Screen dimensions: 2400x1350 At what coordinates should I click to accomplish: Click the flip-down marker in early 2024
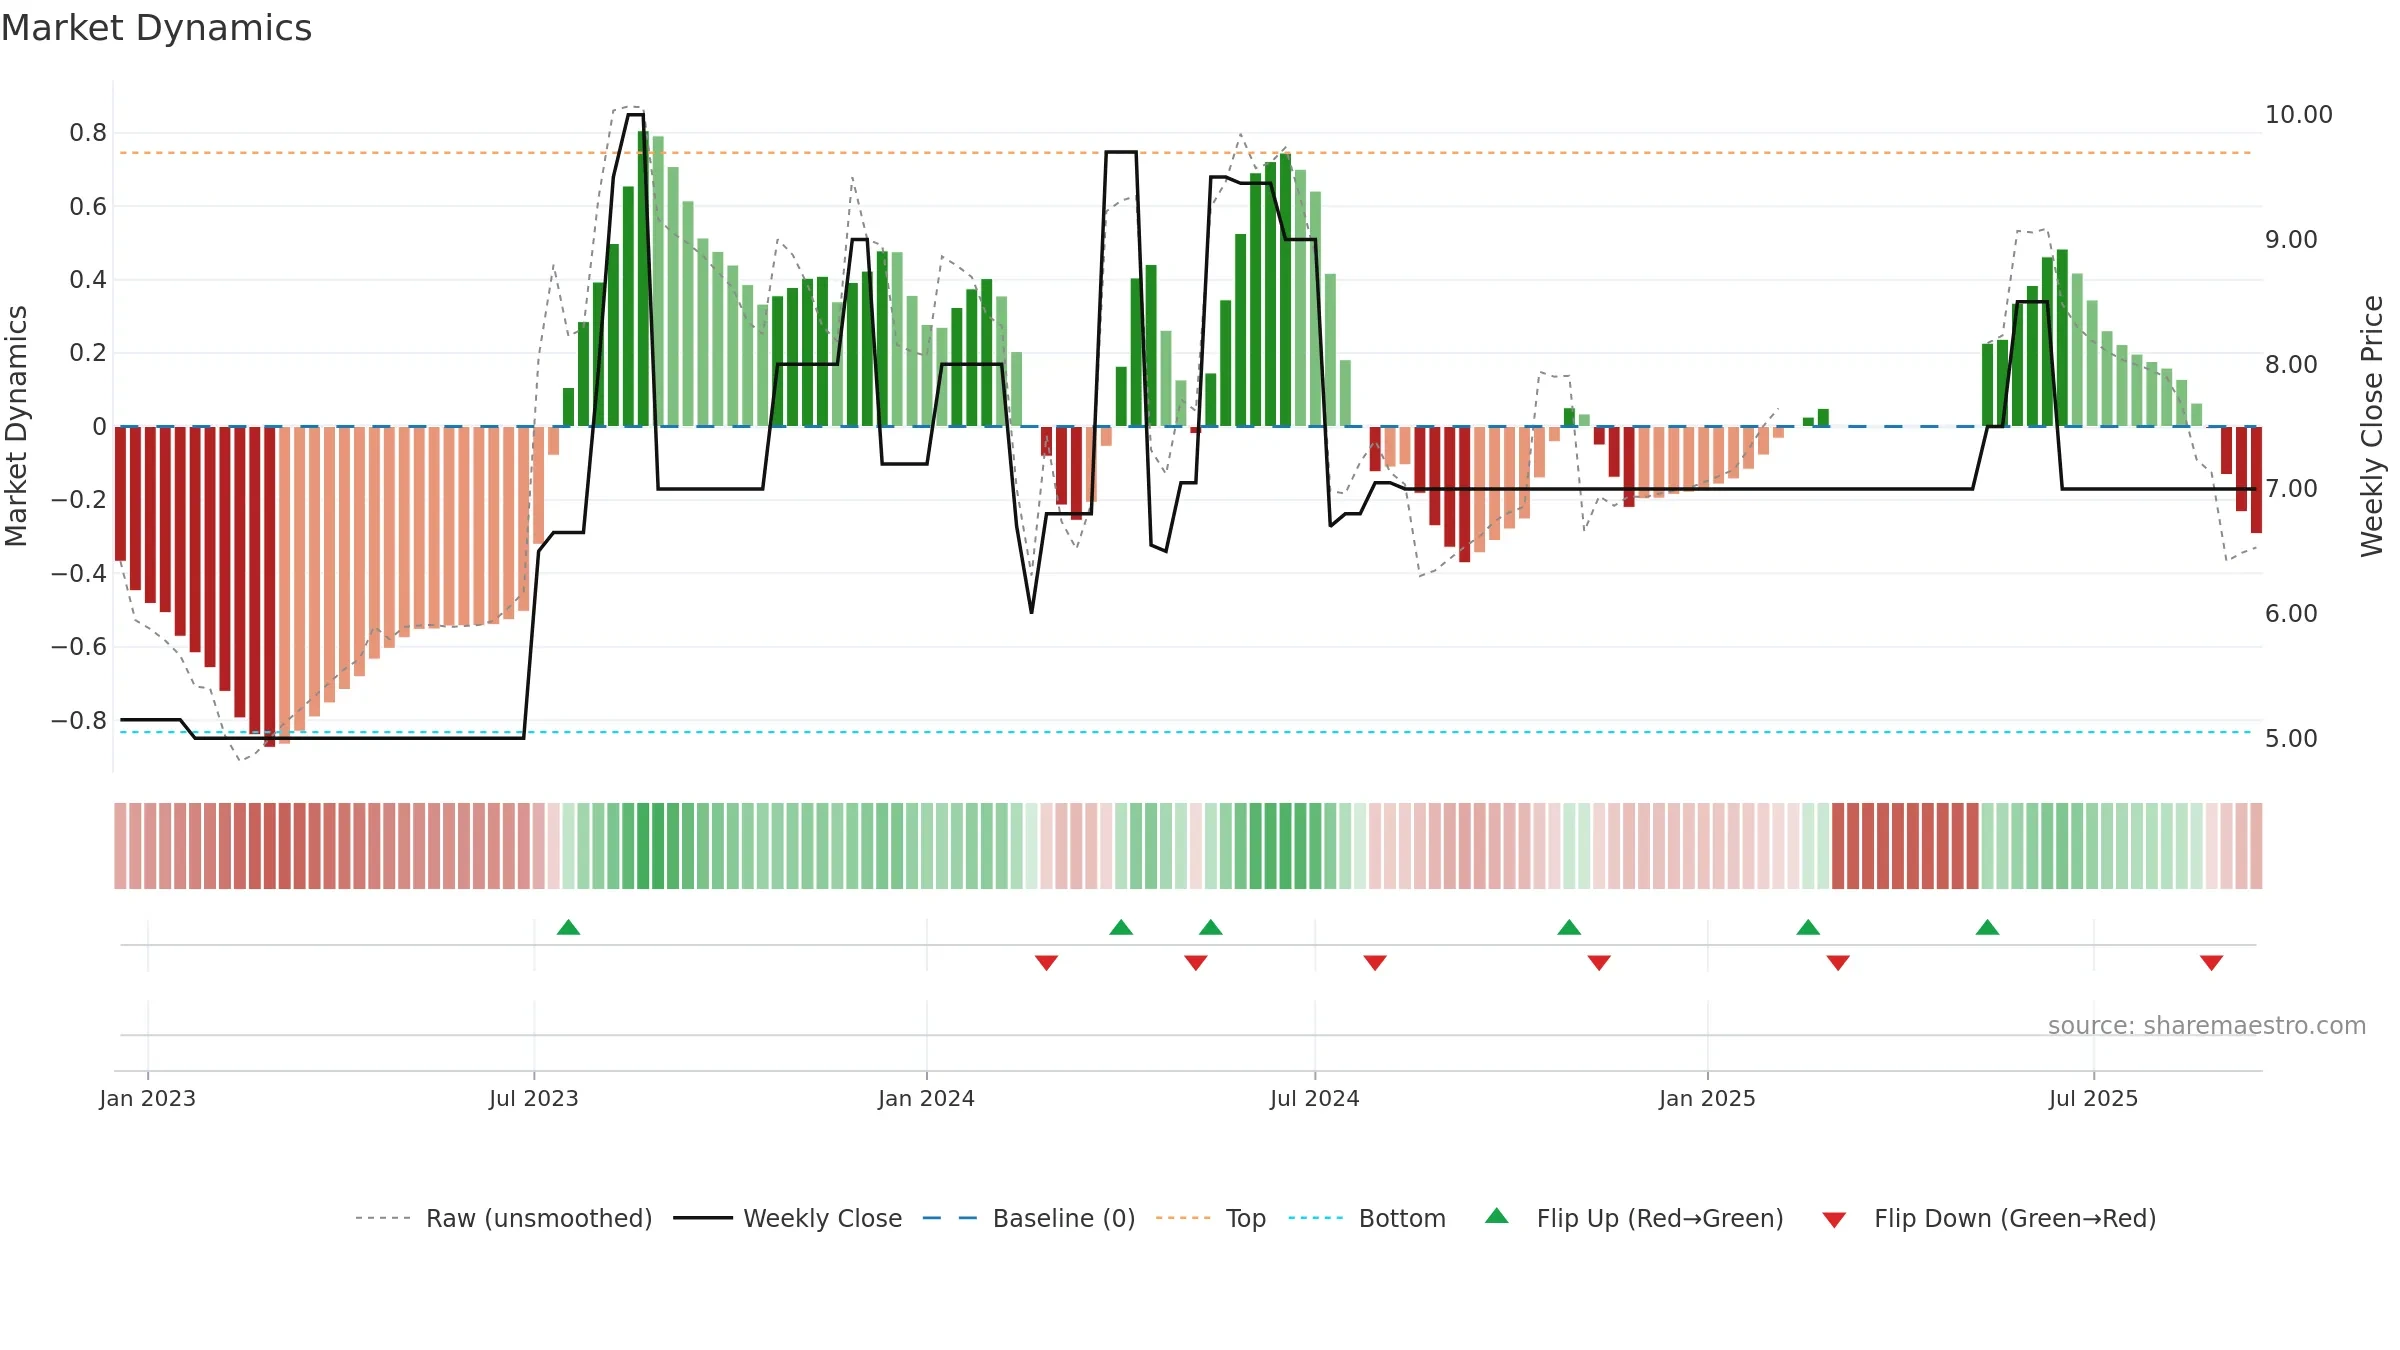pos(1046,962)
